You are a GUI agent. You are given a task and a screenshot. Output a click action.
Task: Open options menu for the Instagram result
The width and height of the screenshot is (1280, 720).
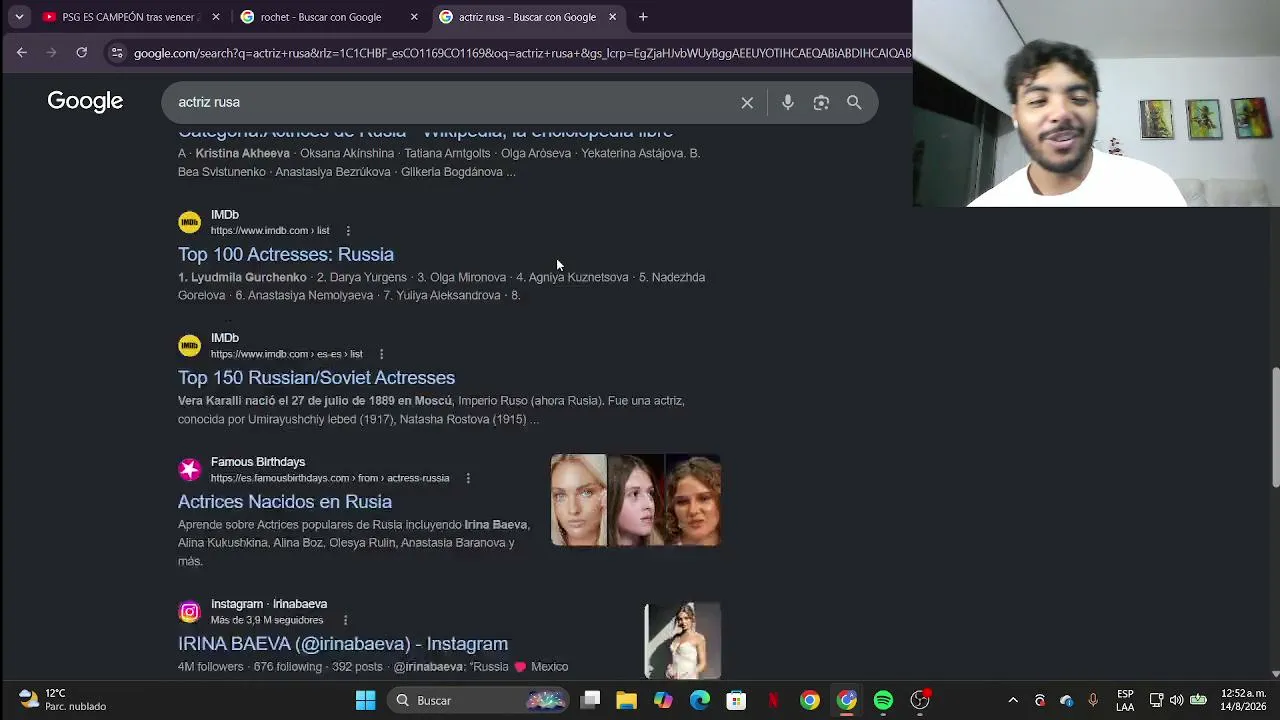(345, 620)
